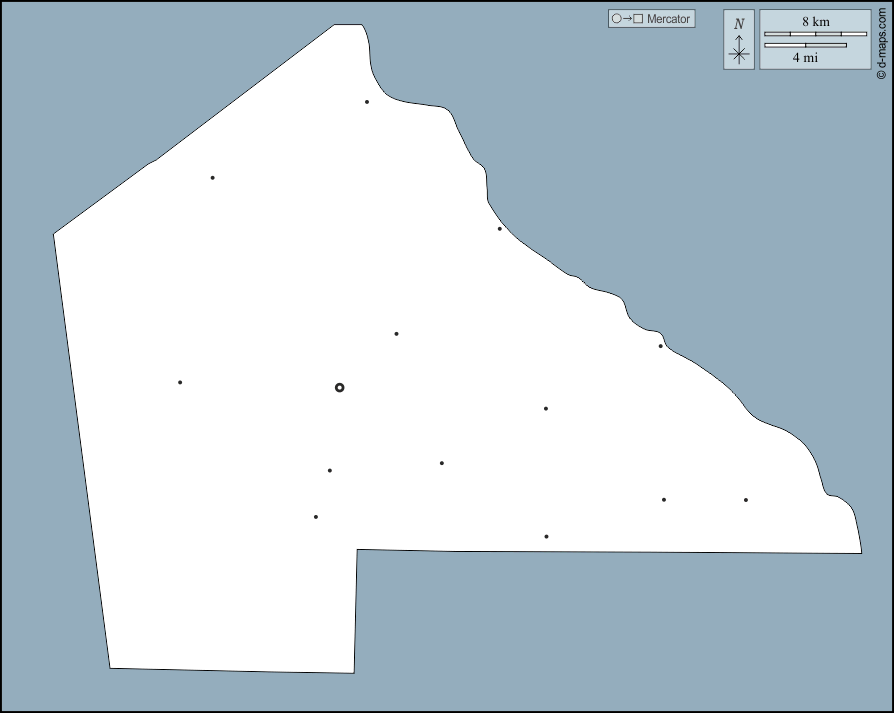The image size is (894, 713).
Task: Click the 8 km scale bar label
Action: tap(815, 21)
